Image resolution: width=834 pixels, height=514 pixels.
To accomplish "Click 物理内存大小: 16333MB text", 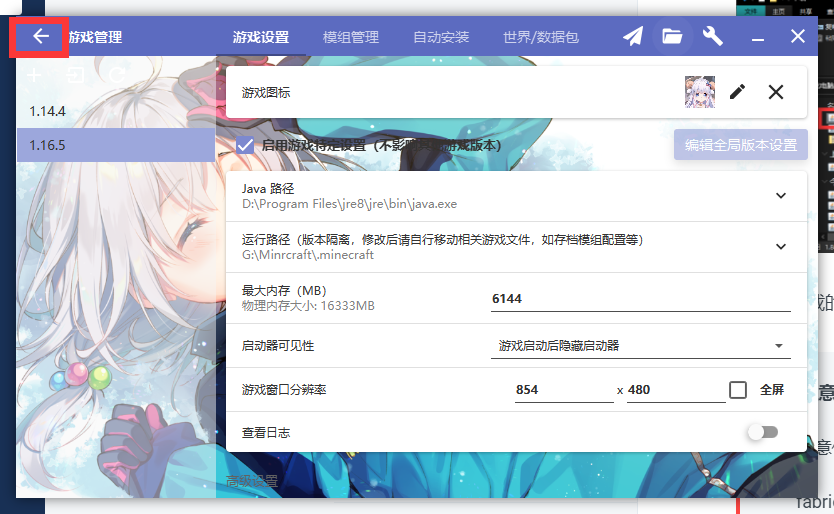I will 308,306.
